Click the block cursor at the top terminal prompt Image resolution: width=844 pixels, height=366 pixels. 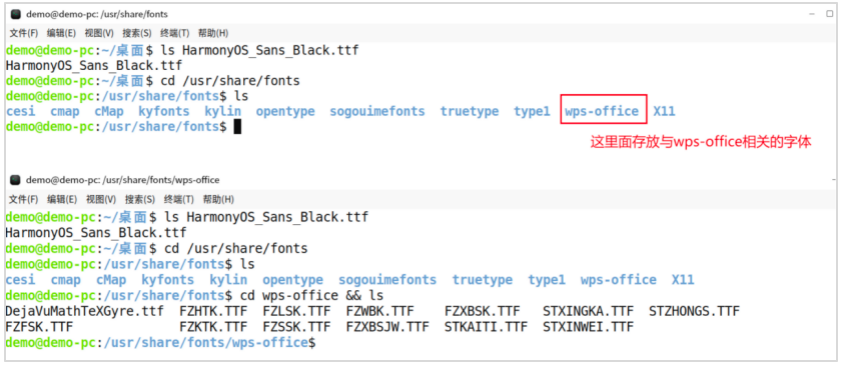pyautogui.click(x=237, y=127)
